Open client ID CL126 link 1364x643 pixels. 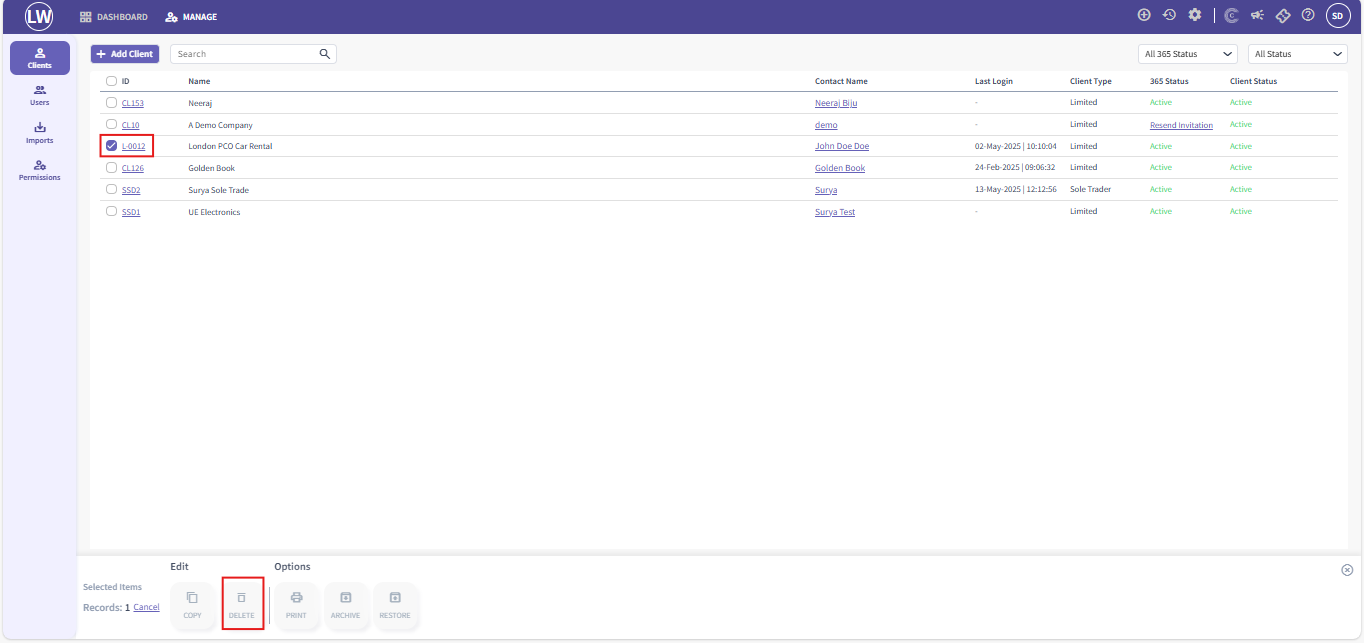[133, 168]
